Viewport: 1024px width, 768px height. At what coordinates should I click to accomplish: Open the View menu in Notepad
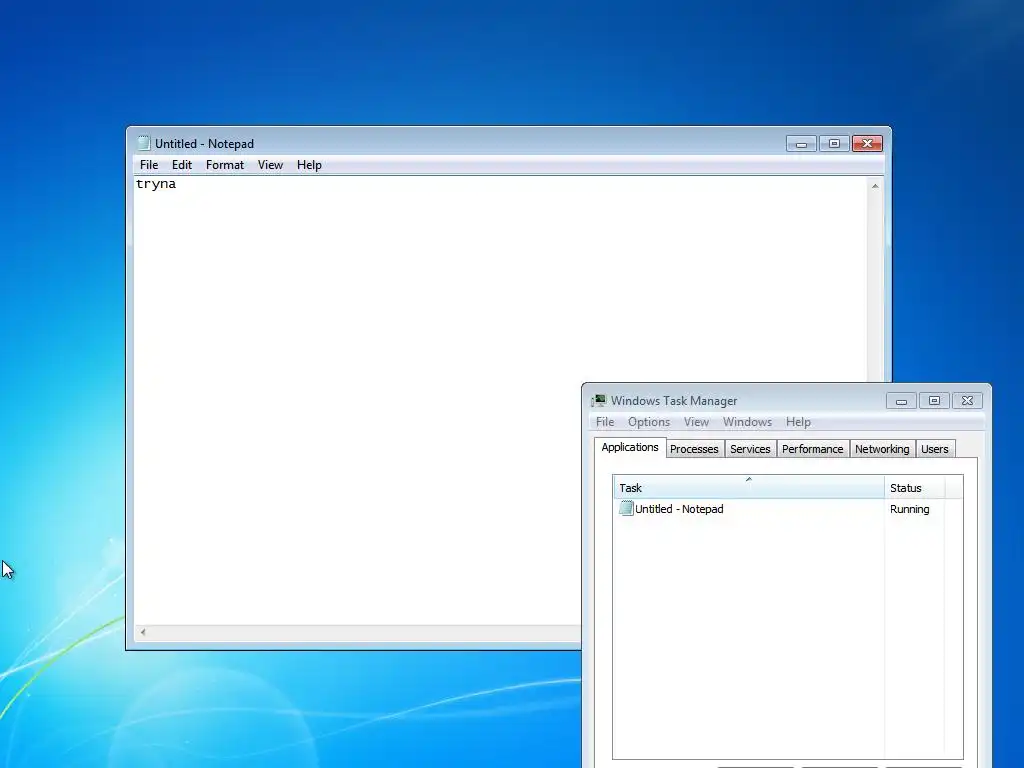coord(270,165)
